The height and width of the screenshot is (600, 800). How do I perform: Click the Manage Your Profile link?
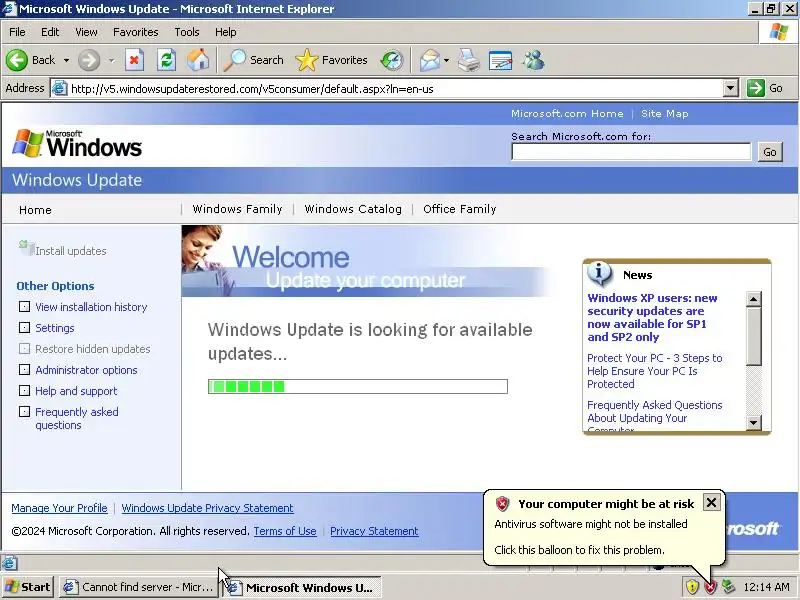(59, 508)
